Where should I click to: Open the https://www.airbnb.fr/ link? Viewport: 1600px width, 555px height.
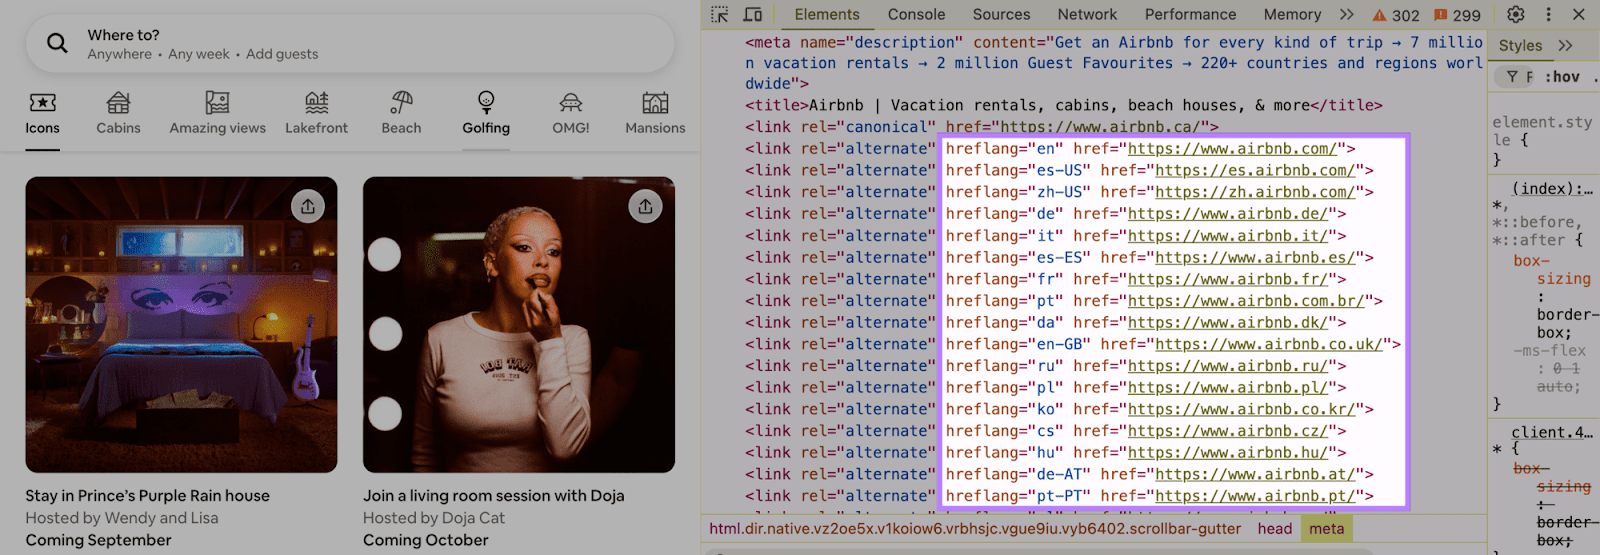1228,279
